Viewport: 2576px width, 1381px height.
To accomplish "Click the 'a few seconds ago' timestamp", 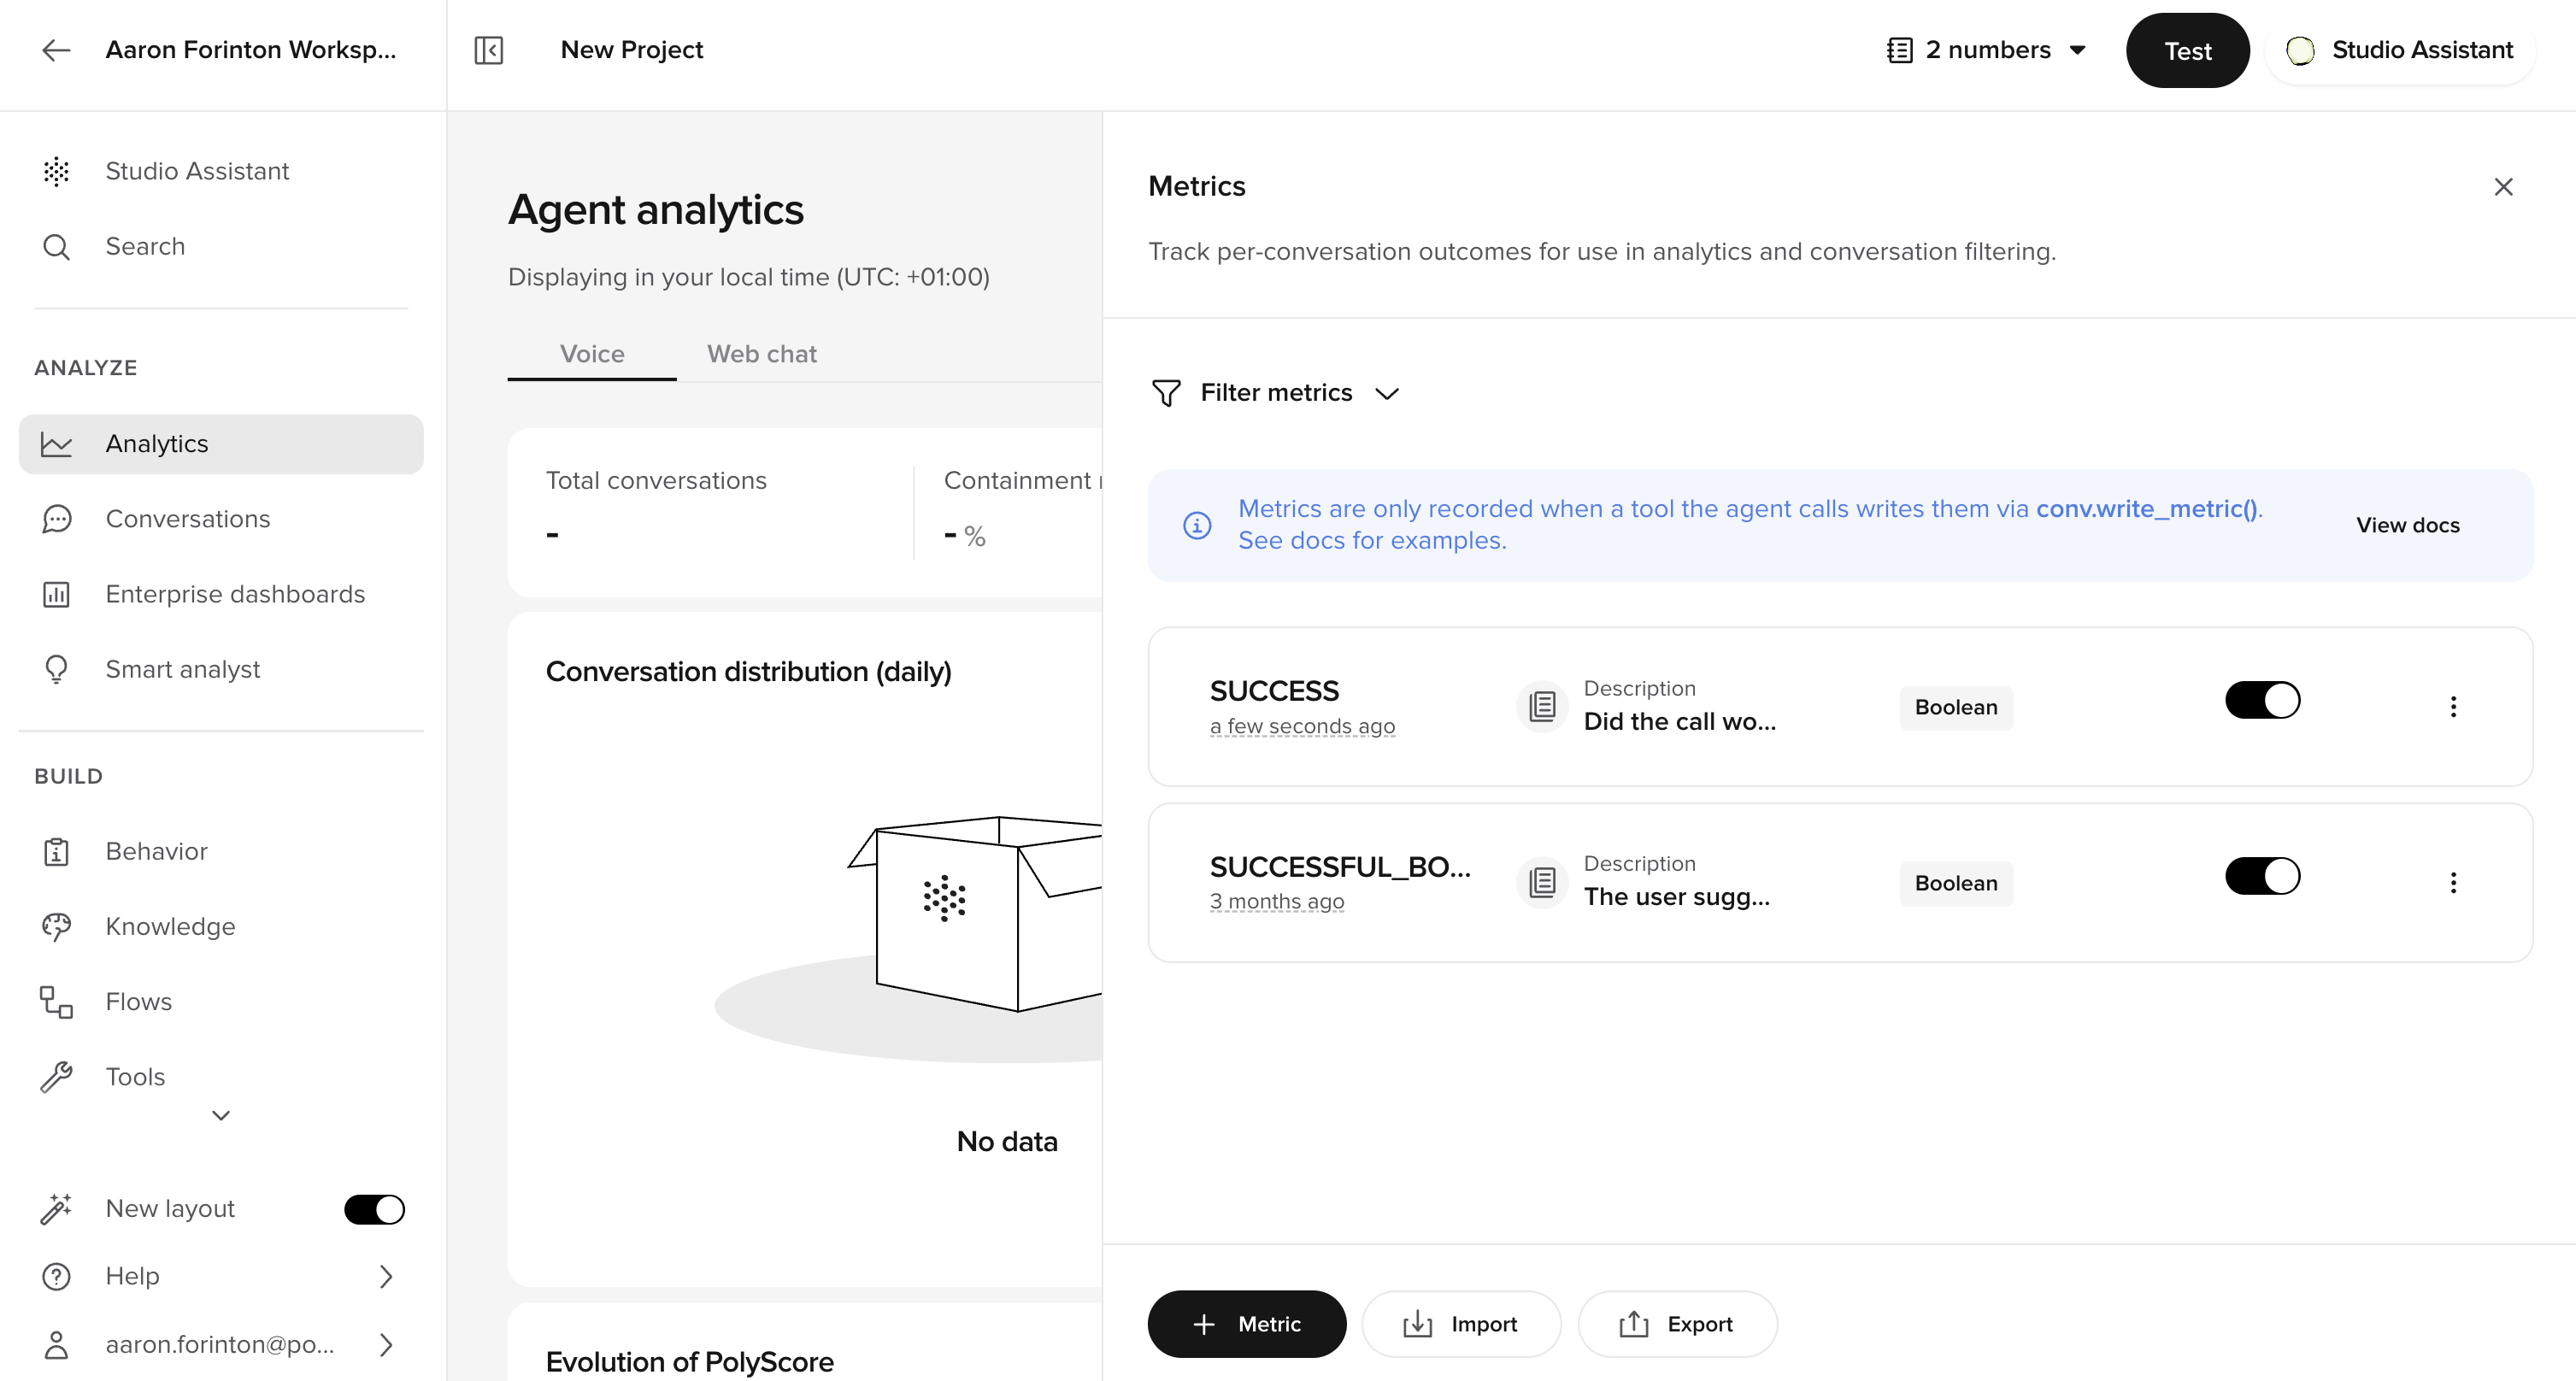I will click(x=1302, y=727).
